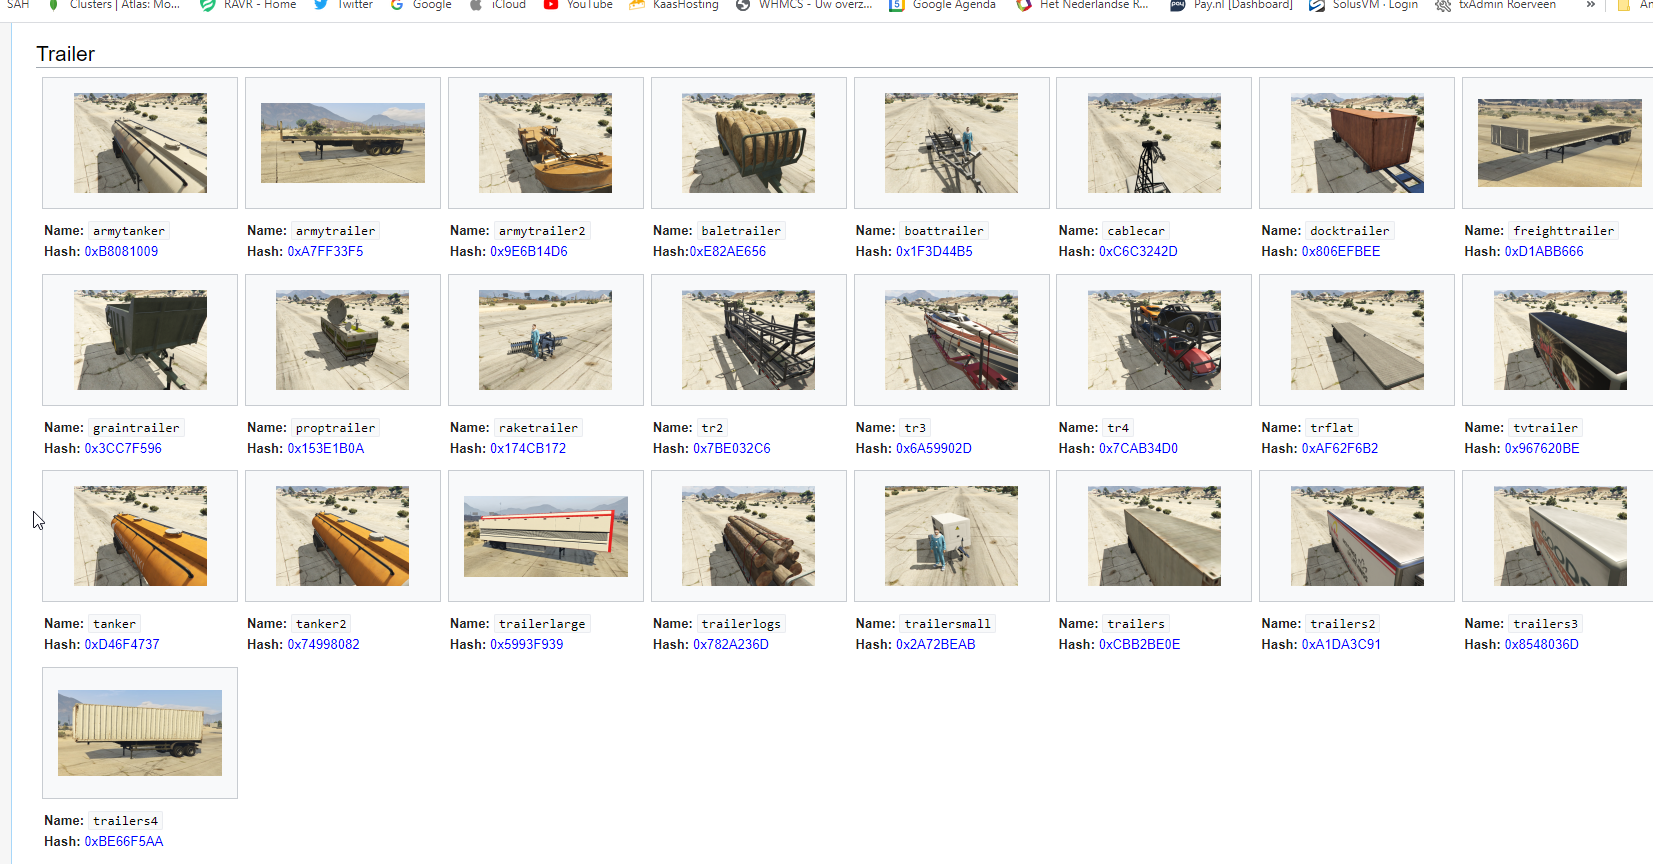Open the trailers4 hash link 0xBE66F5AA
The image size is (1653, 864).
124,842
